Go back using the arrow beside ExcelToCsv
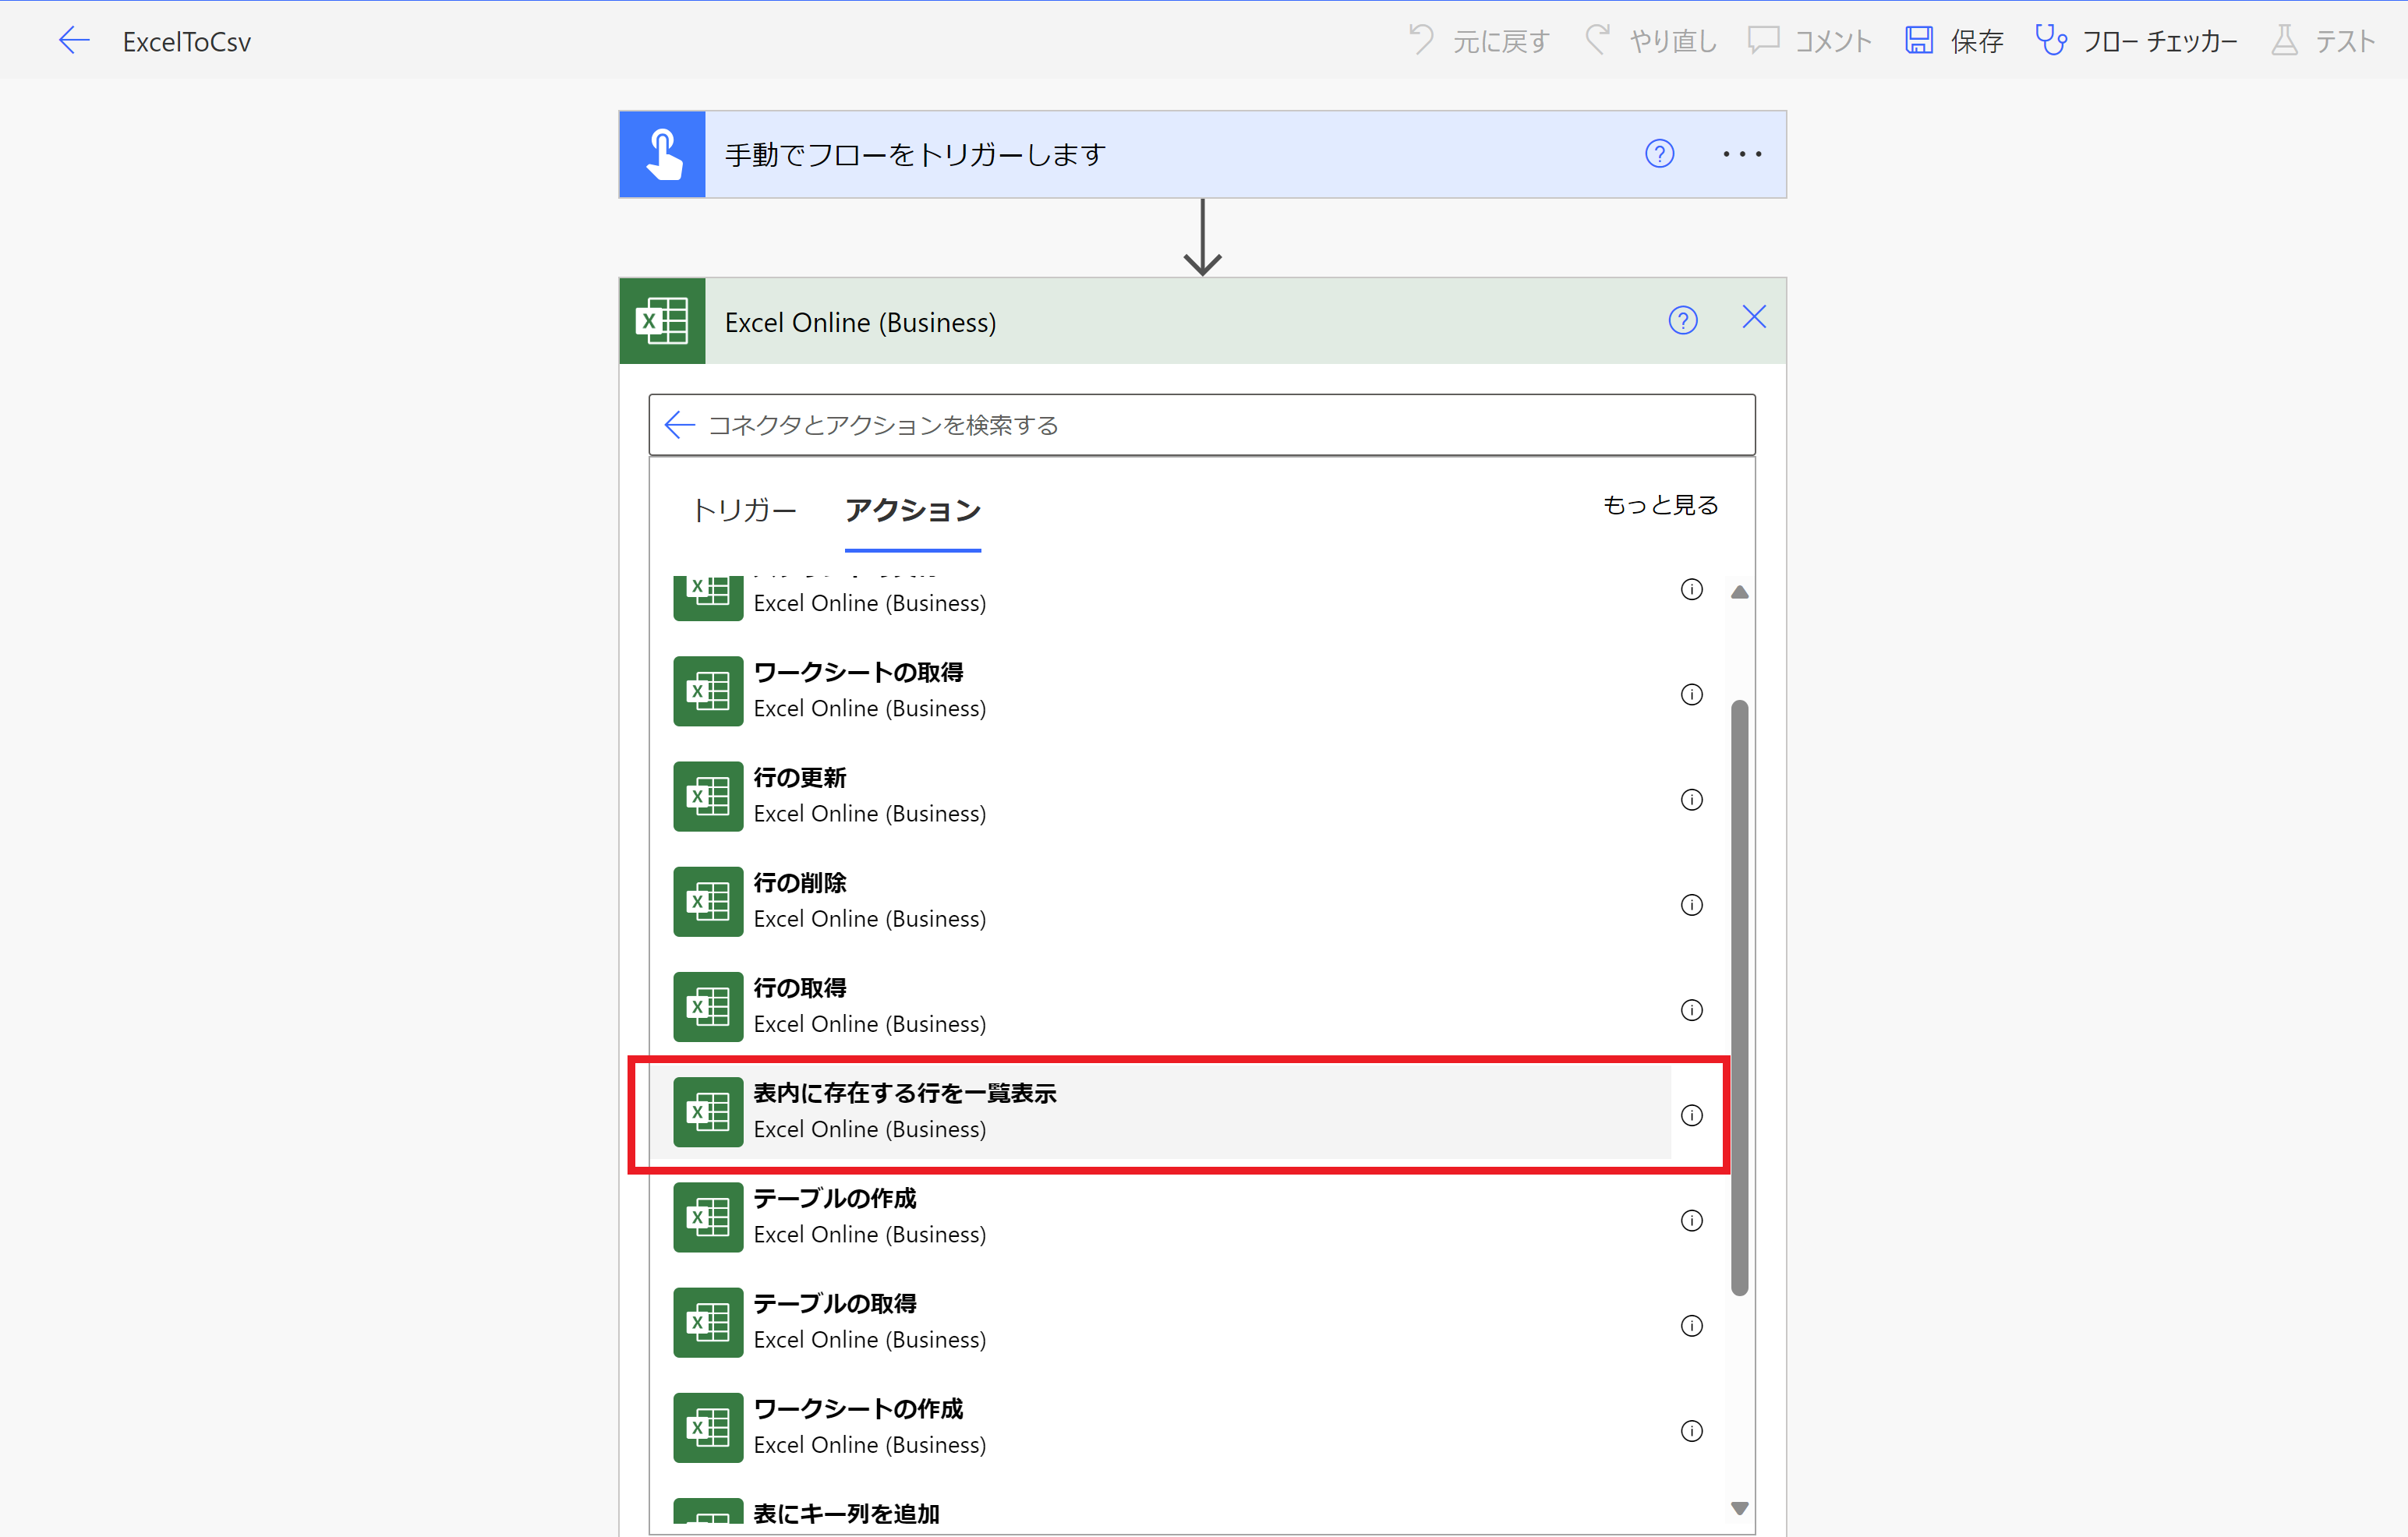Image resolution: width=2408 pixels, height=1537 pixels. pos(74,41)
